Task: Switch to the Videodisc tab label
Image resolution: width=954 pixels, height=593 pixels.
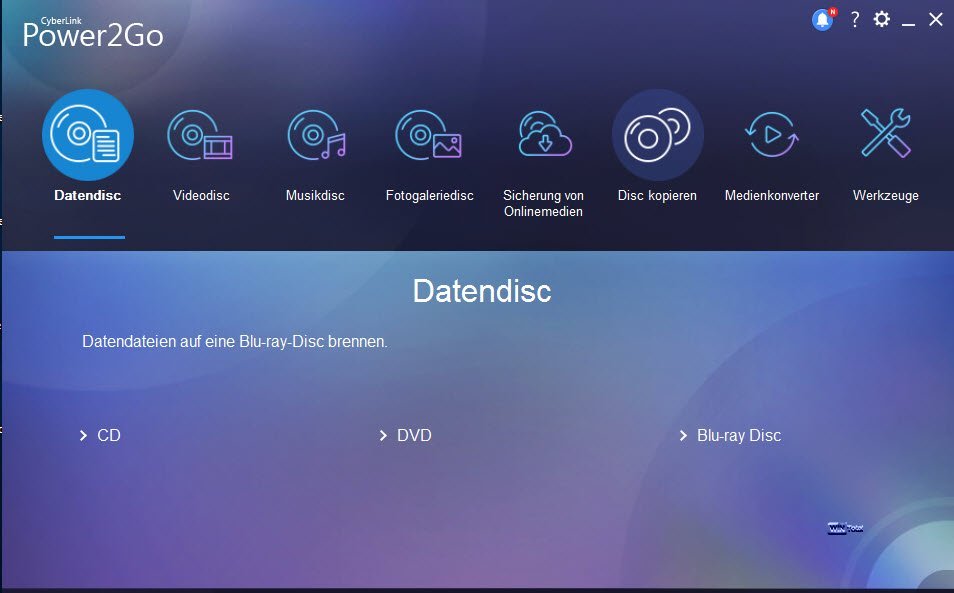Action: tap(201, 195)
